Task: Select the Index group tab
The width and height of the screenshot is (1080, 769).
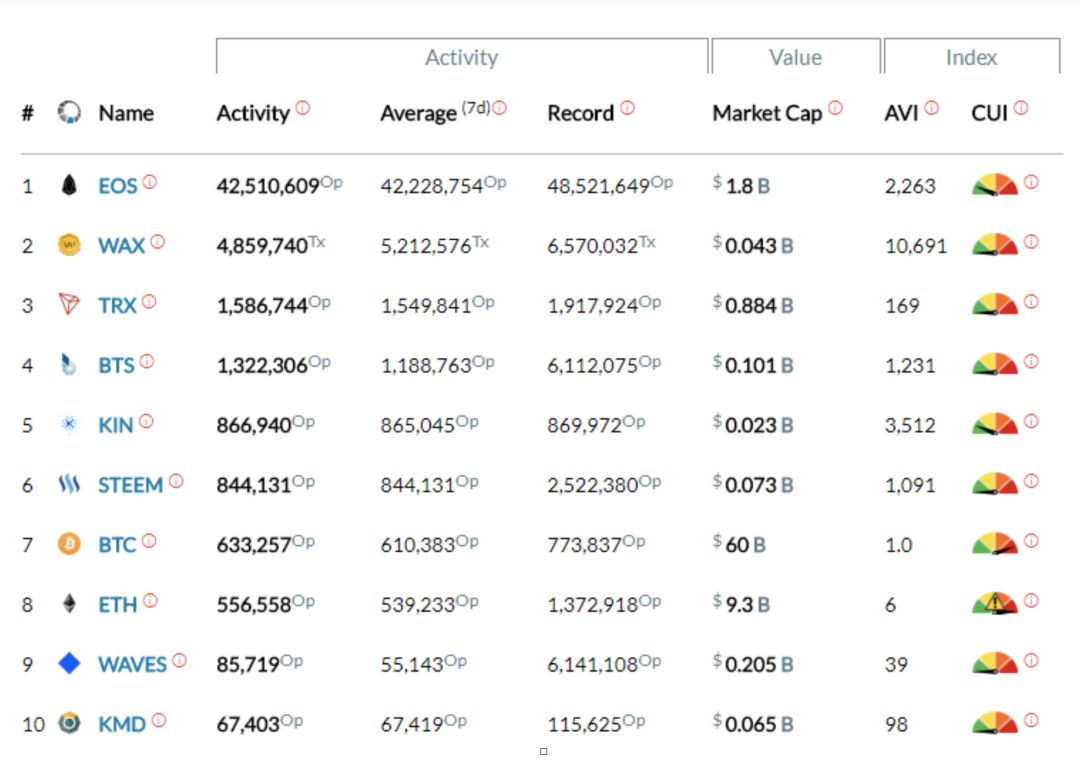Action: (x=971, y=57)
